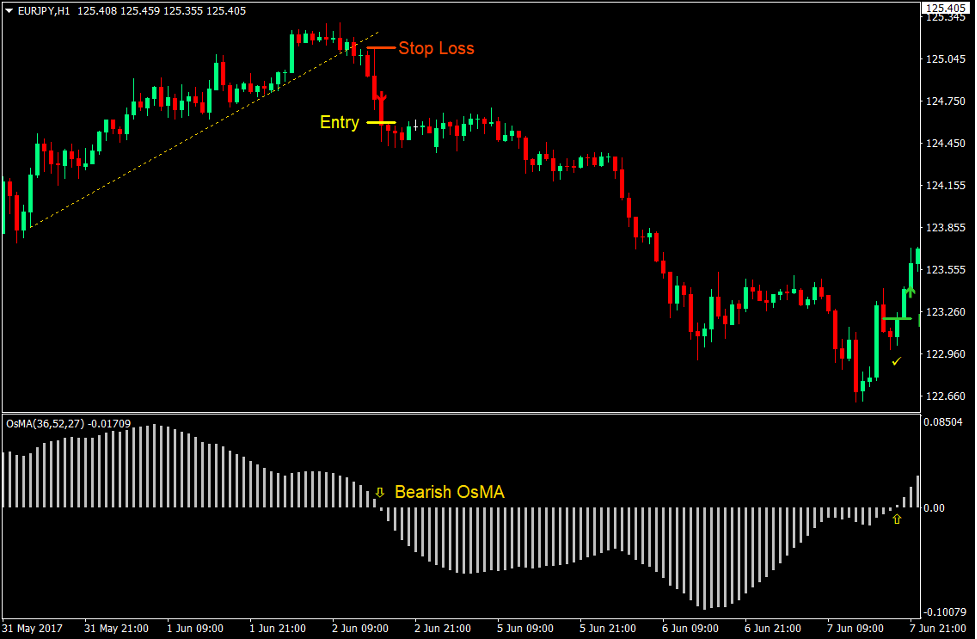The image size is (977, 639).
Task: Select the yellow Entry marker line
Action: pos(383,122)
